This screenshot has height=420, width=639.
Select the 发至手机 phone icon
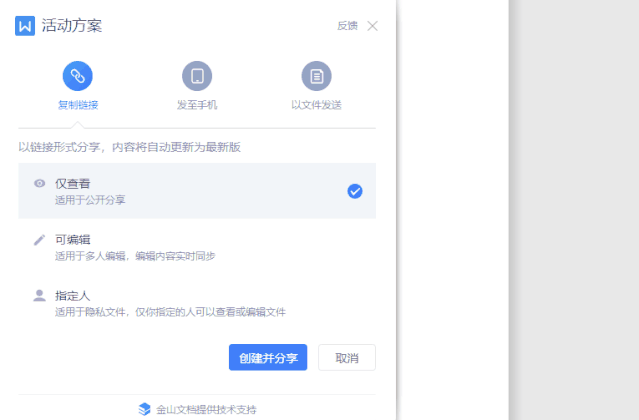point(197,76)
